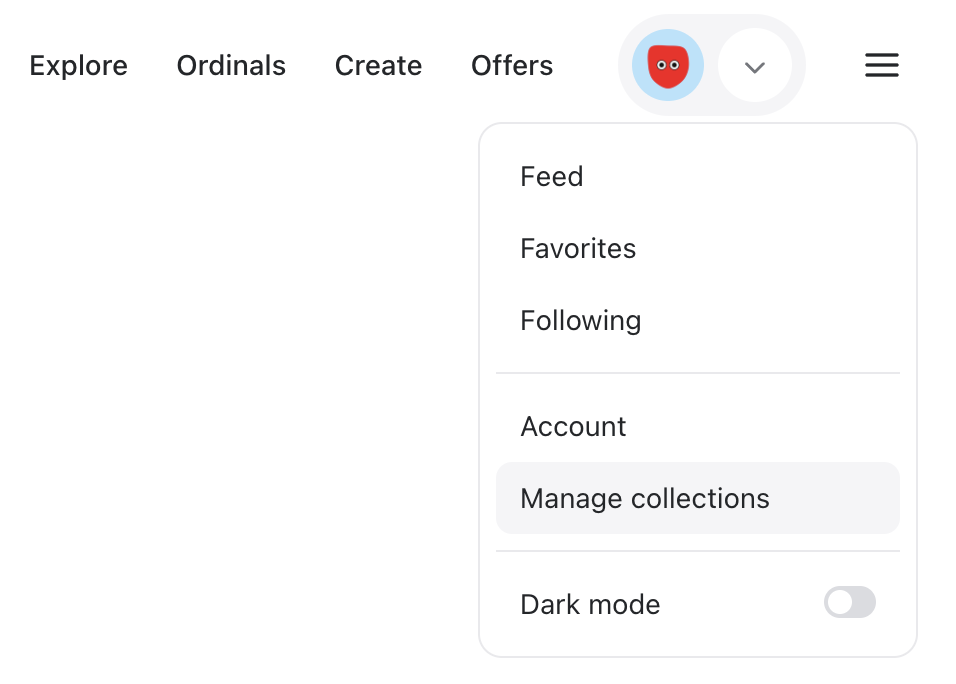
Task: Click the three-line menu icon at top right
Action: click(x=882, y=65)
